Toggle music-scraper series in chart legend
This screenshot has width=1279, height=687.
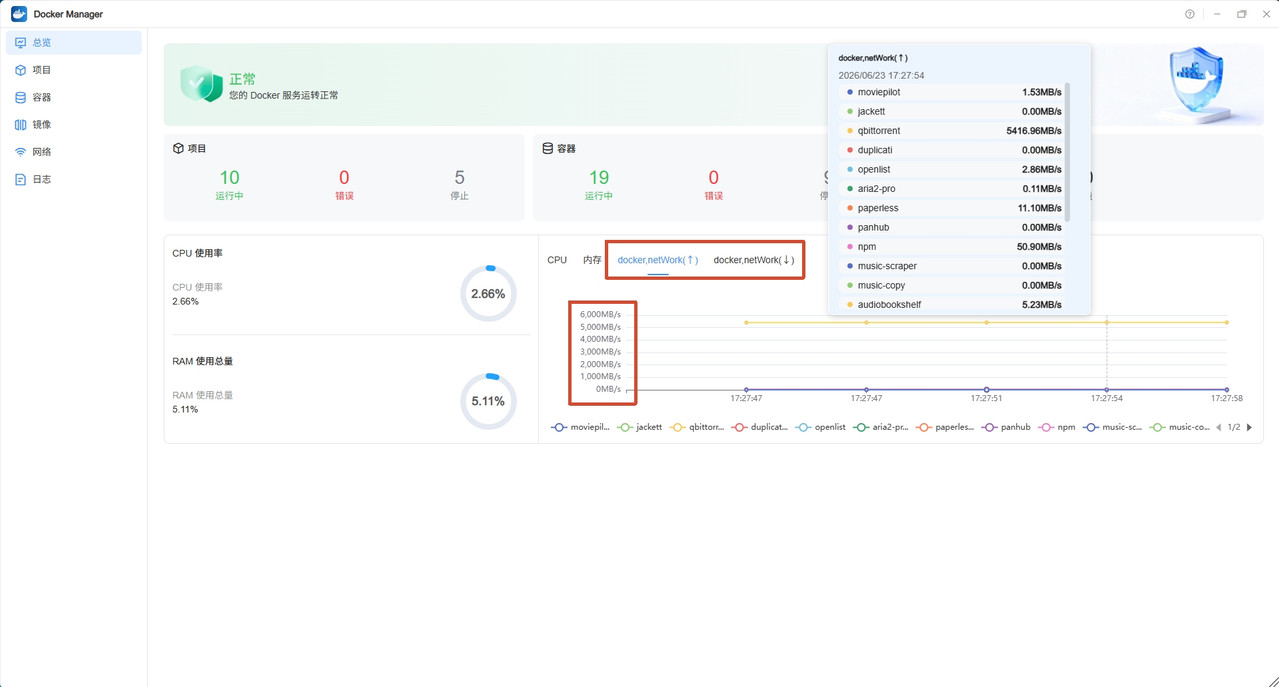coord(1113,427)
